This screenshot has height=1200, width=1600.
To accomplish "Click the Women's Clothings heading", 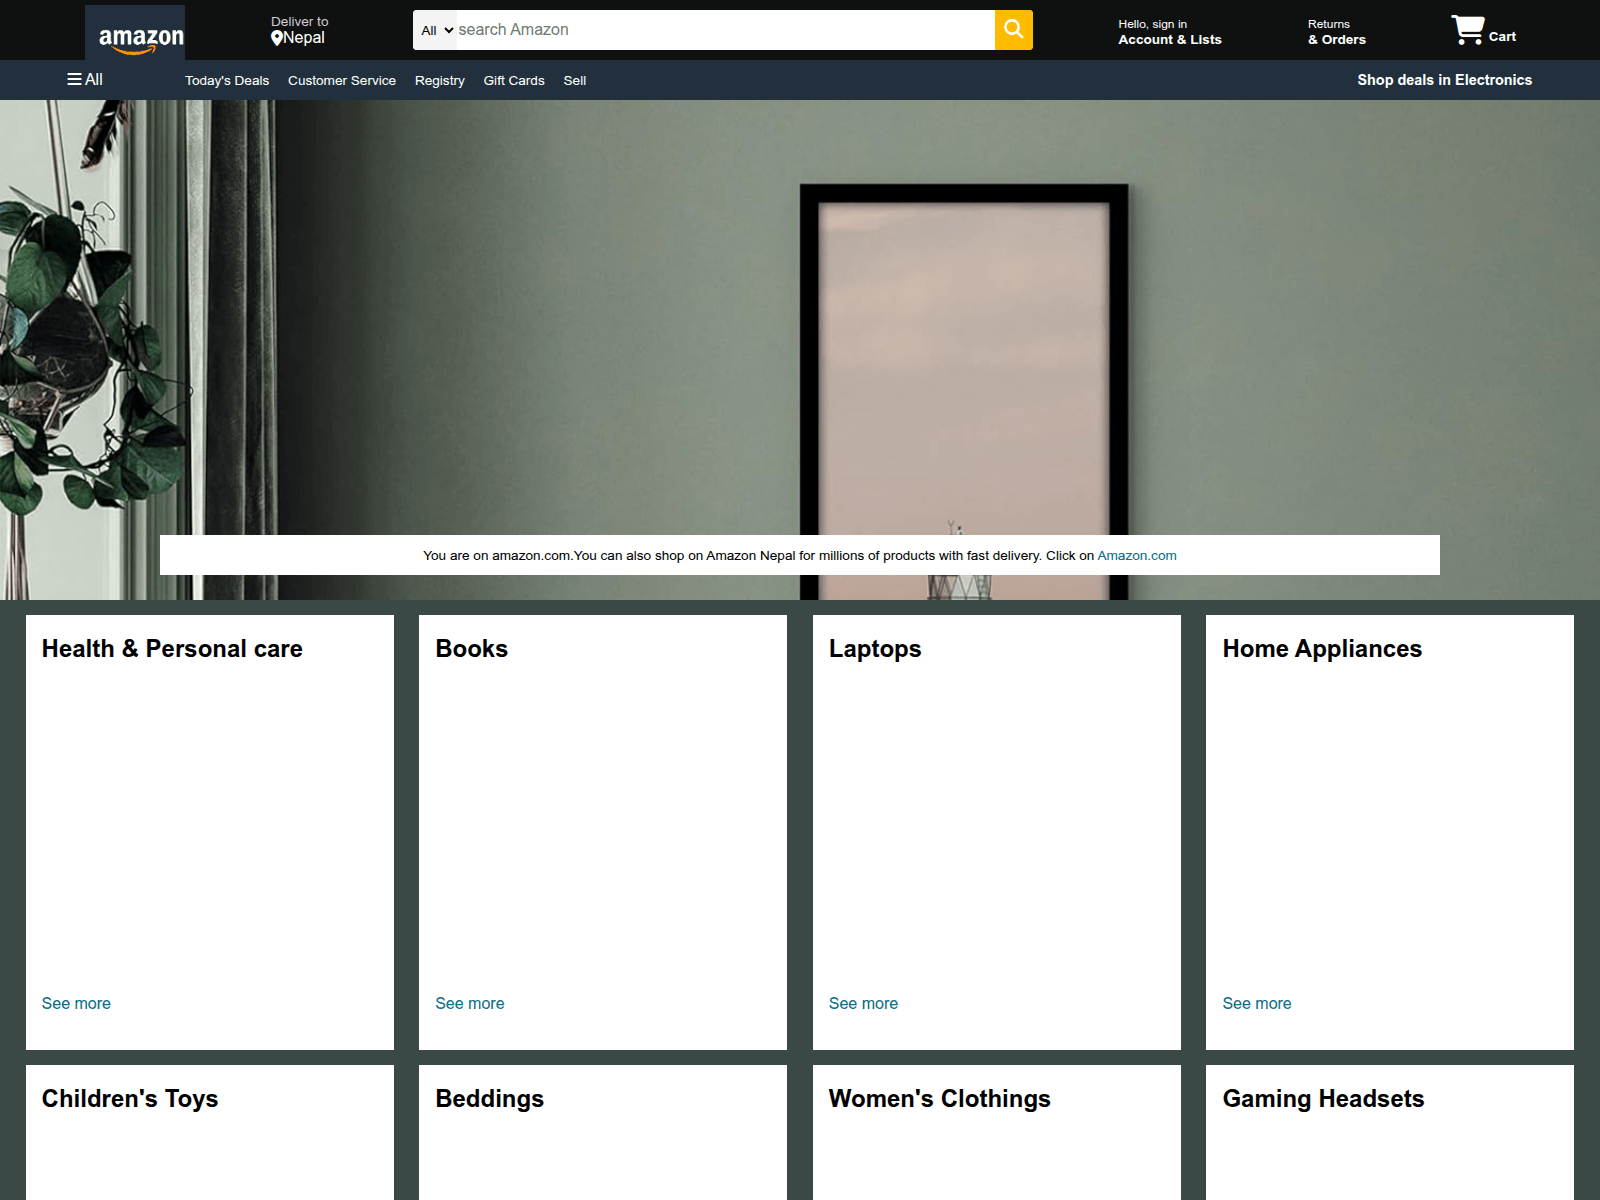I will click(x=940, y=1099).
